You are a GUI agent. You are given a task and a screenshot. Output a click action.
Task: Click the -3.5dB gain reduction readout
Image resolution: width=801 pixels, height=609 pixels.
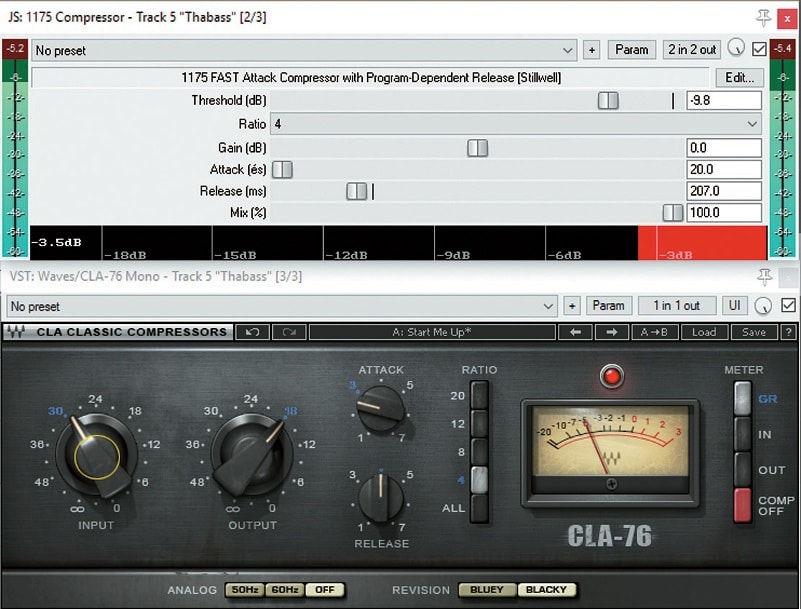[x=57, y=243]
